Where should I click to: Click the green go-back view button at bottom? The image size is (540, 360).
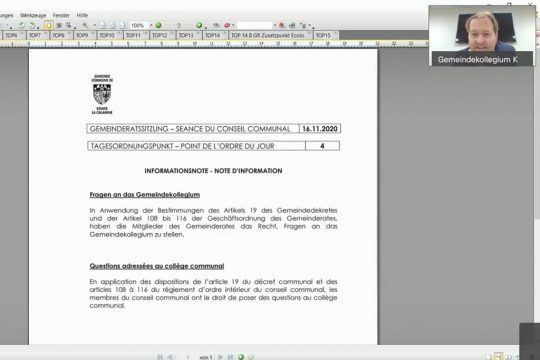pos(241,357)
